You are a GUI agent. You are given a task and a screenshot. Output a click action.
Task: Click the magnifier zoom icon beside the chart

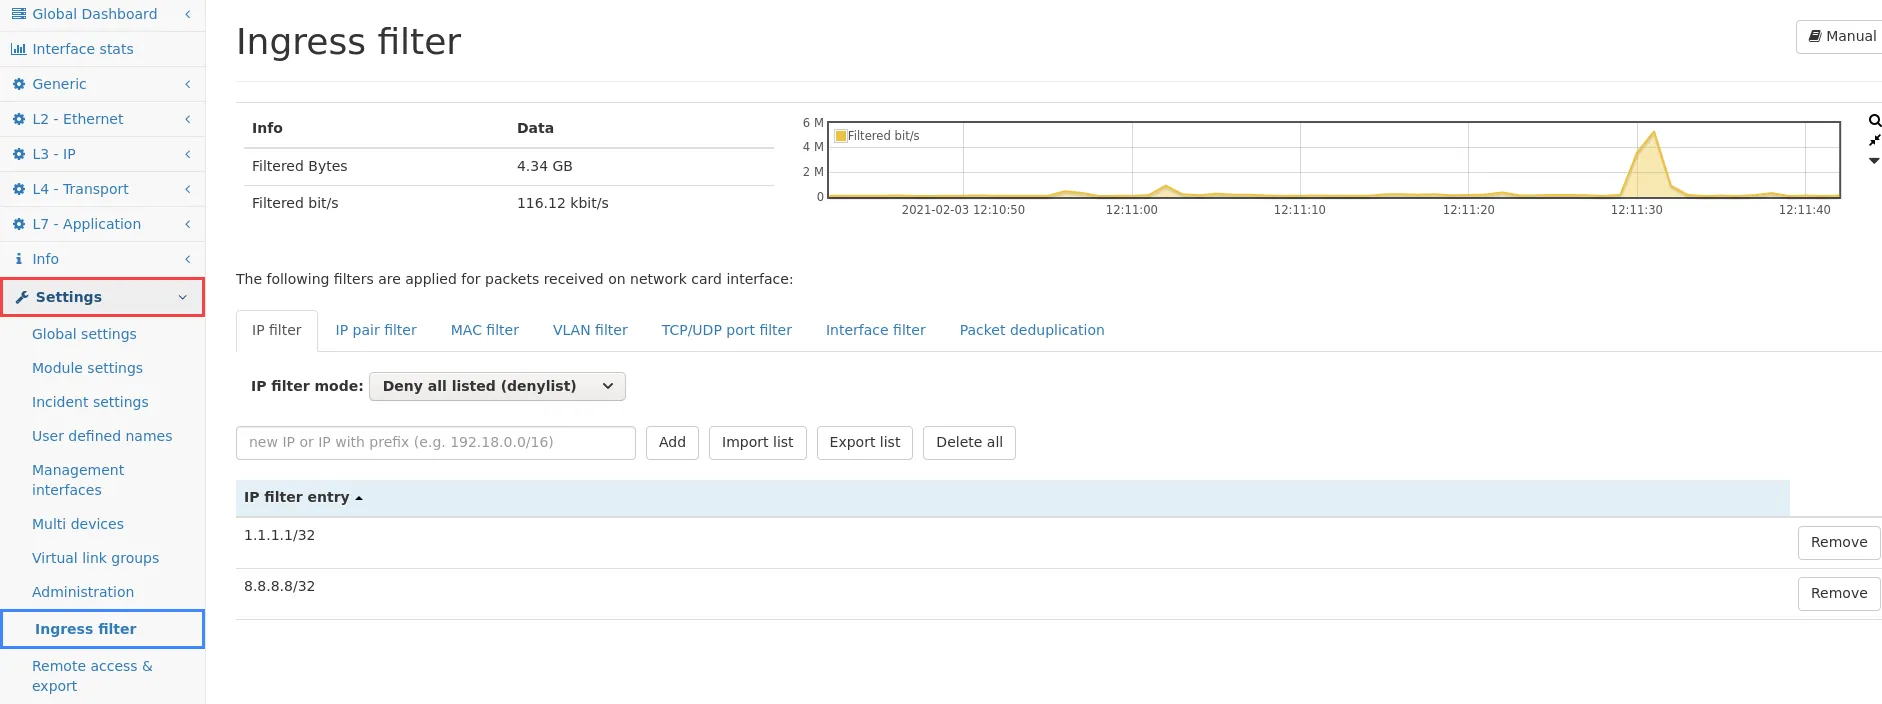(x=1874, y=121)
